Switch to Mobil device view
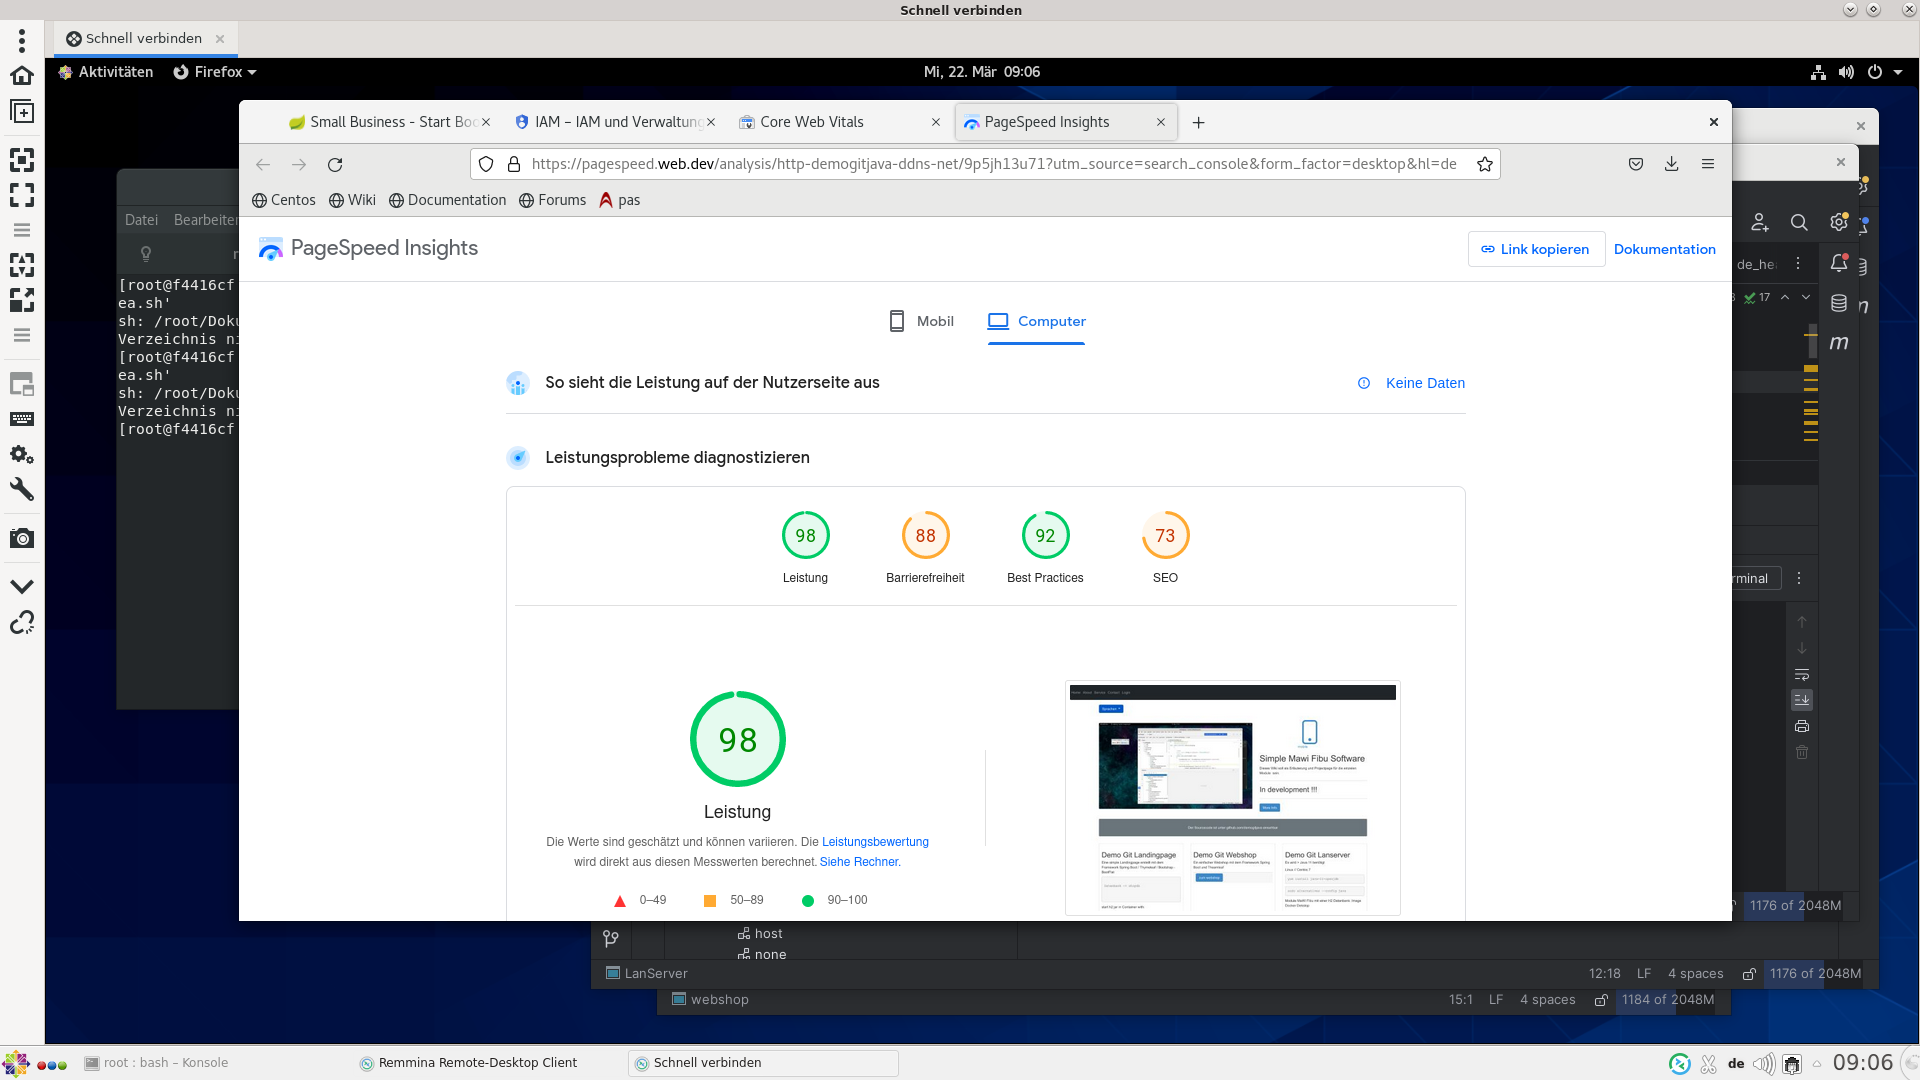Image resolution: width=1920 pixels, height=1080 pixels. pyautogui.click(x=921, y=321)
